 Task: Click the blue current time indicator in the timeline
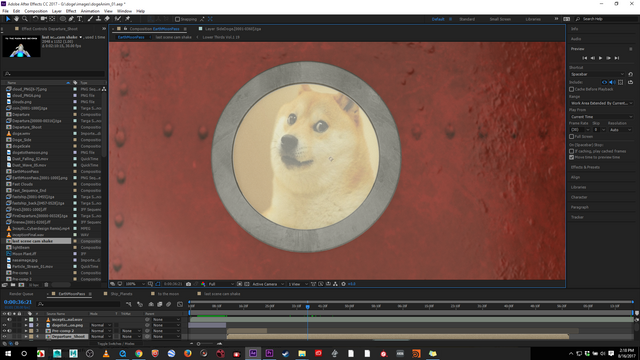(307, 306)
